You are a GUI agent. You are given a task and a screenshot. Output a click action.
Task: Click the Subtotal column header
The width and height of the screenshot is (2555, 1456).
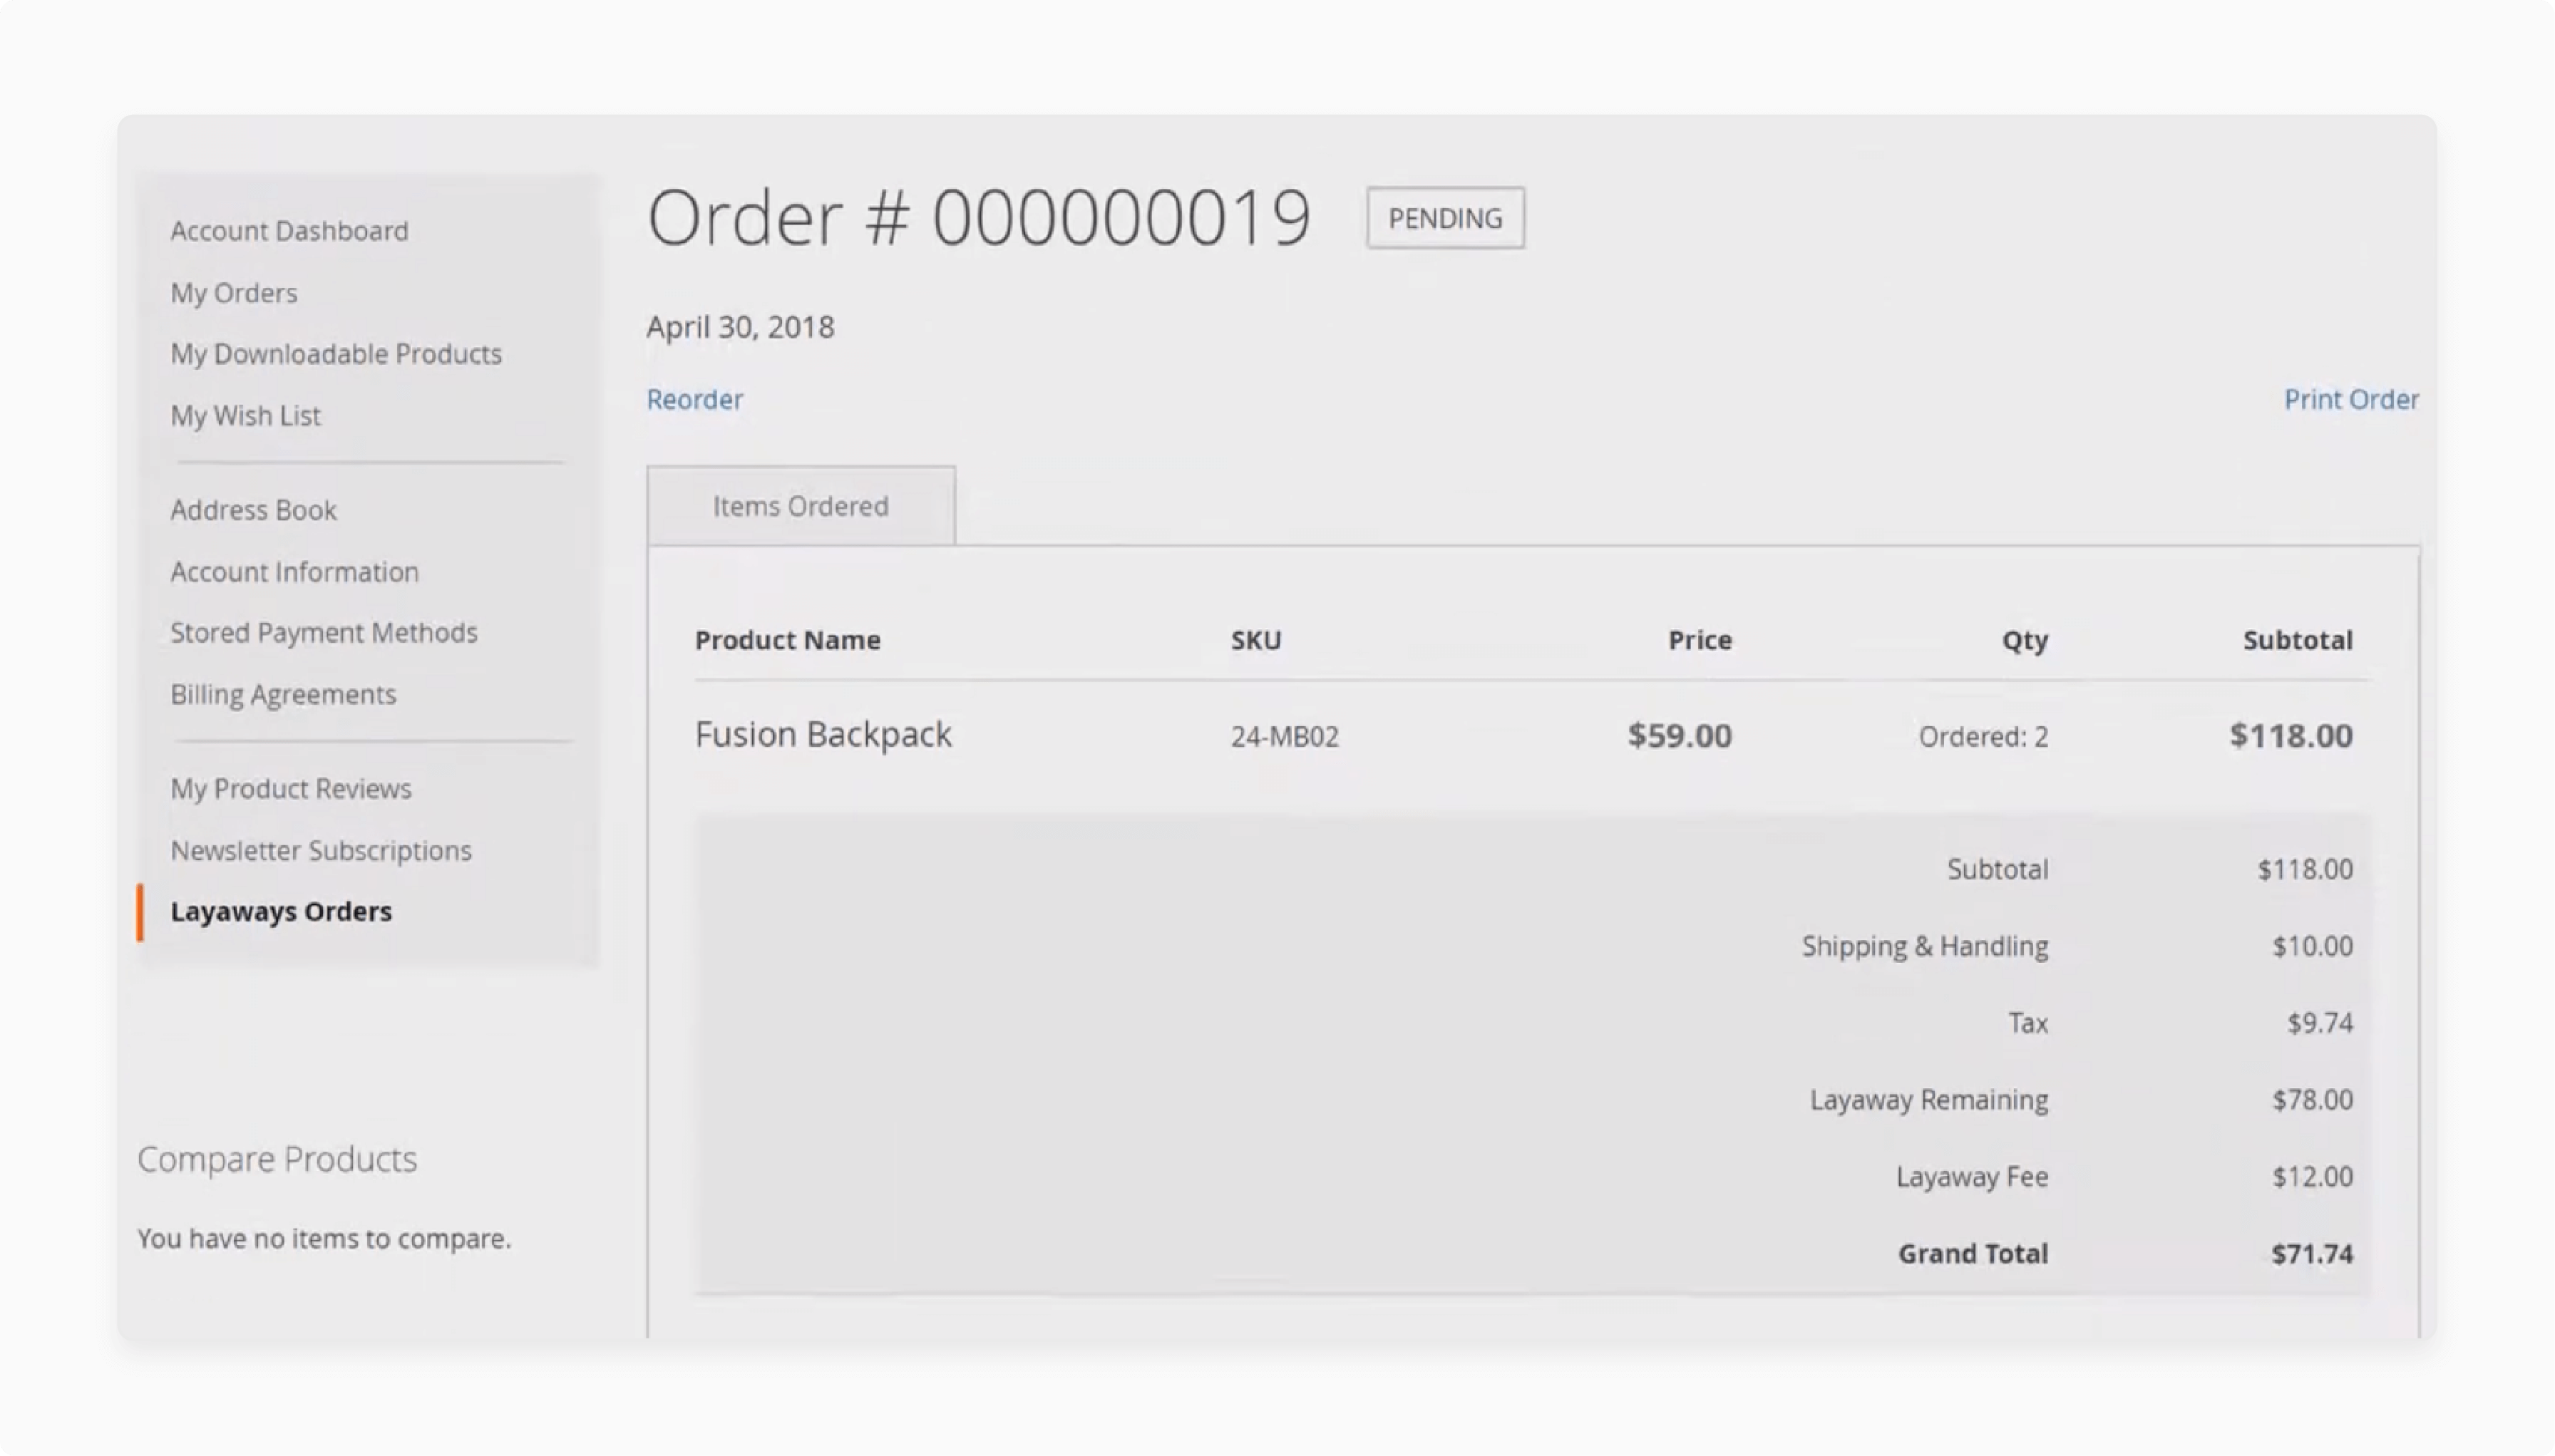pos(2298,640)
